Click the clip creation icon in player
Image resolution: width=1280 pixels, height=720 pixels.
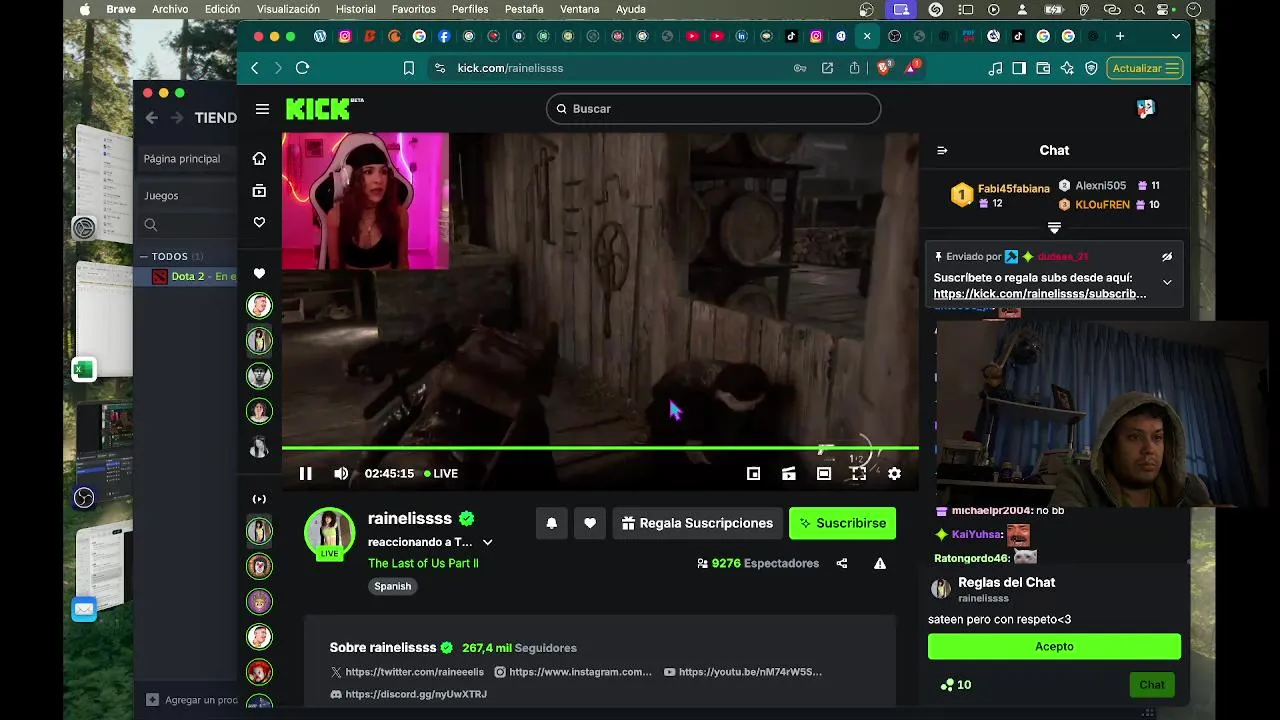(x=789, y=474)
